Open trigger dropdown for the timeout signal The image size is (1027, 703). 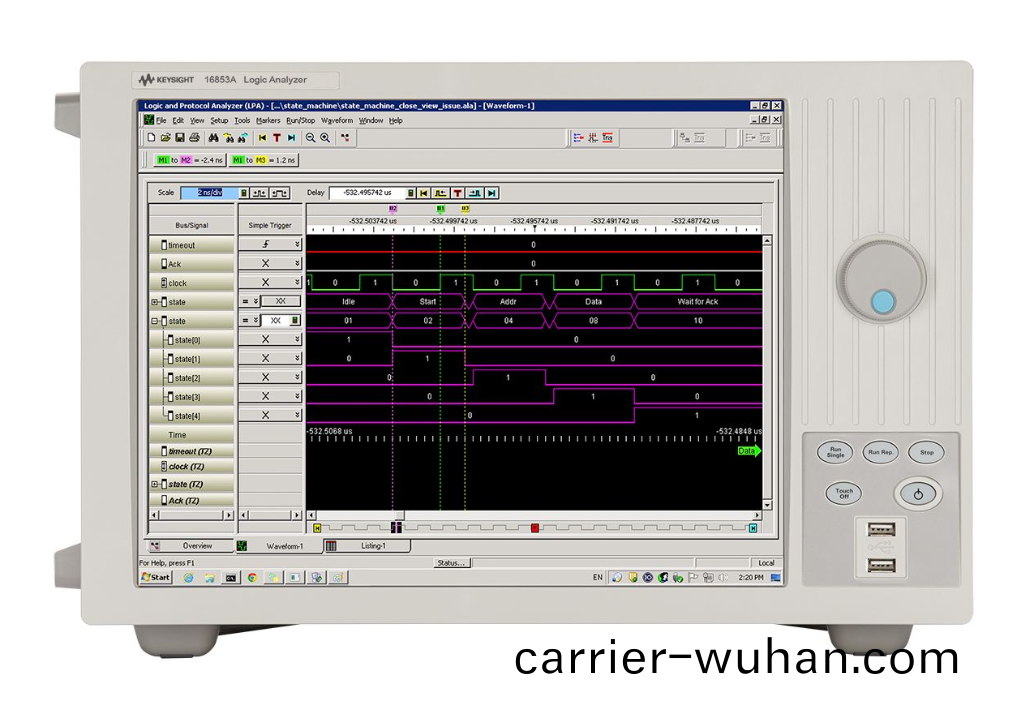(x=296, y=245)
